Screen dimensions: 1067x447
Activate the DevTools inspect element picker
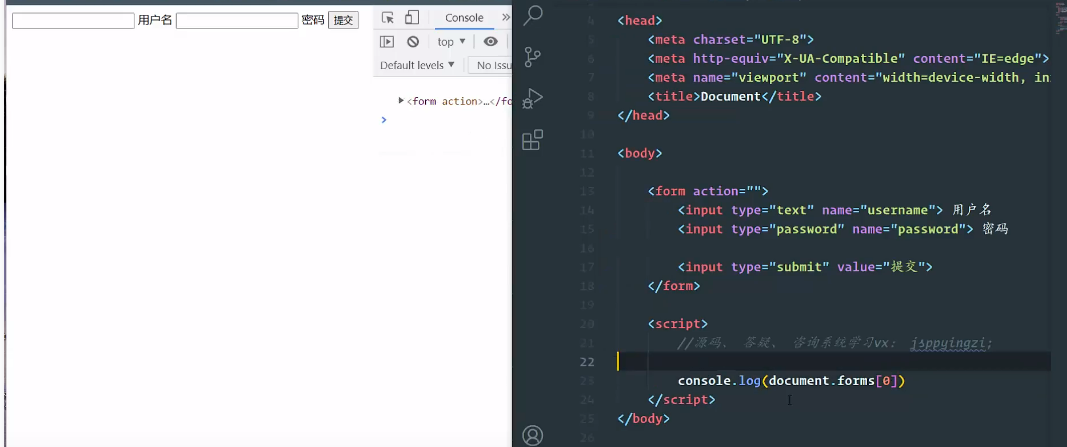(387, 18)
